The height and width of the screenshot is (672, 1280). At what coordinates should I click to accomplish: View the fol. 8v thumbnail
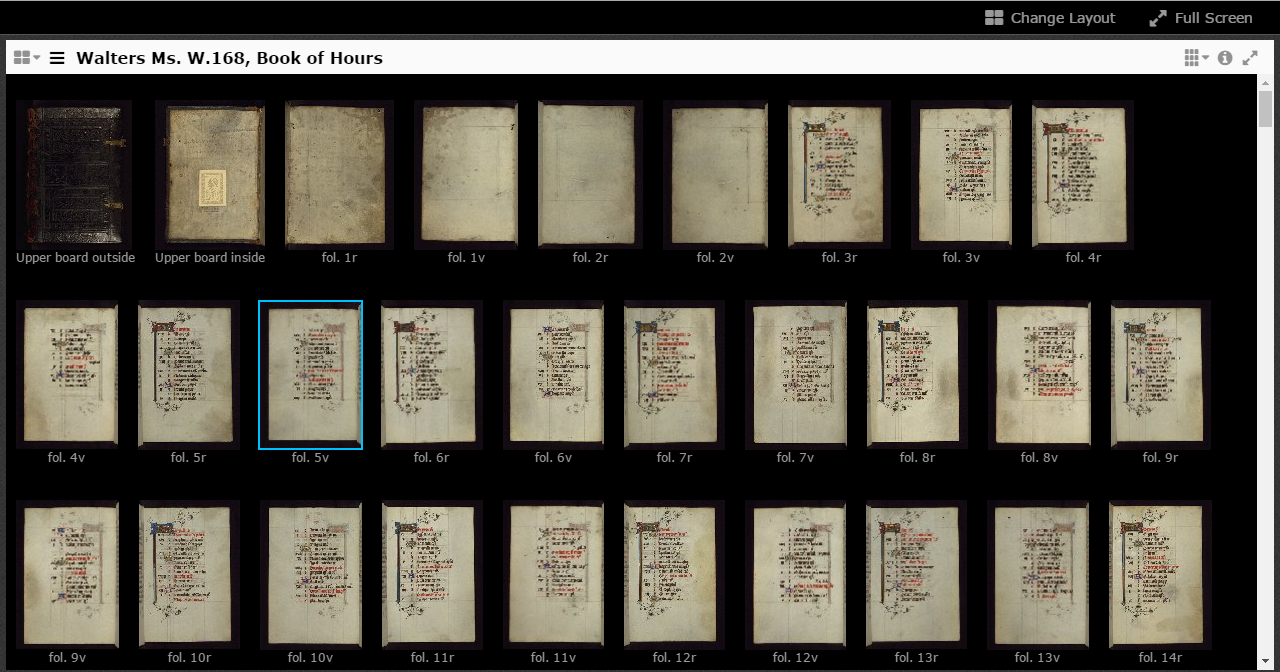click(1039, 375)
